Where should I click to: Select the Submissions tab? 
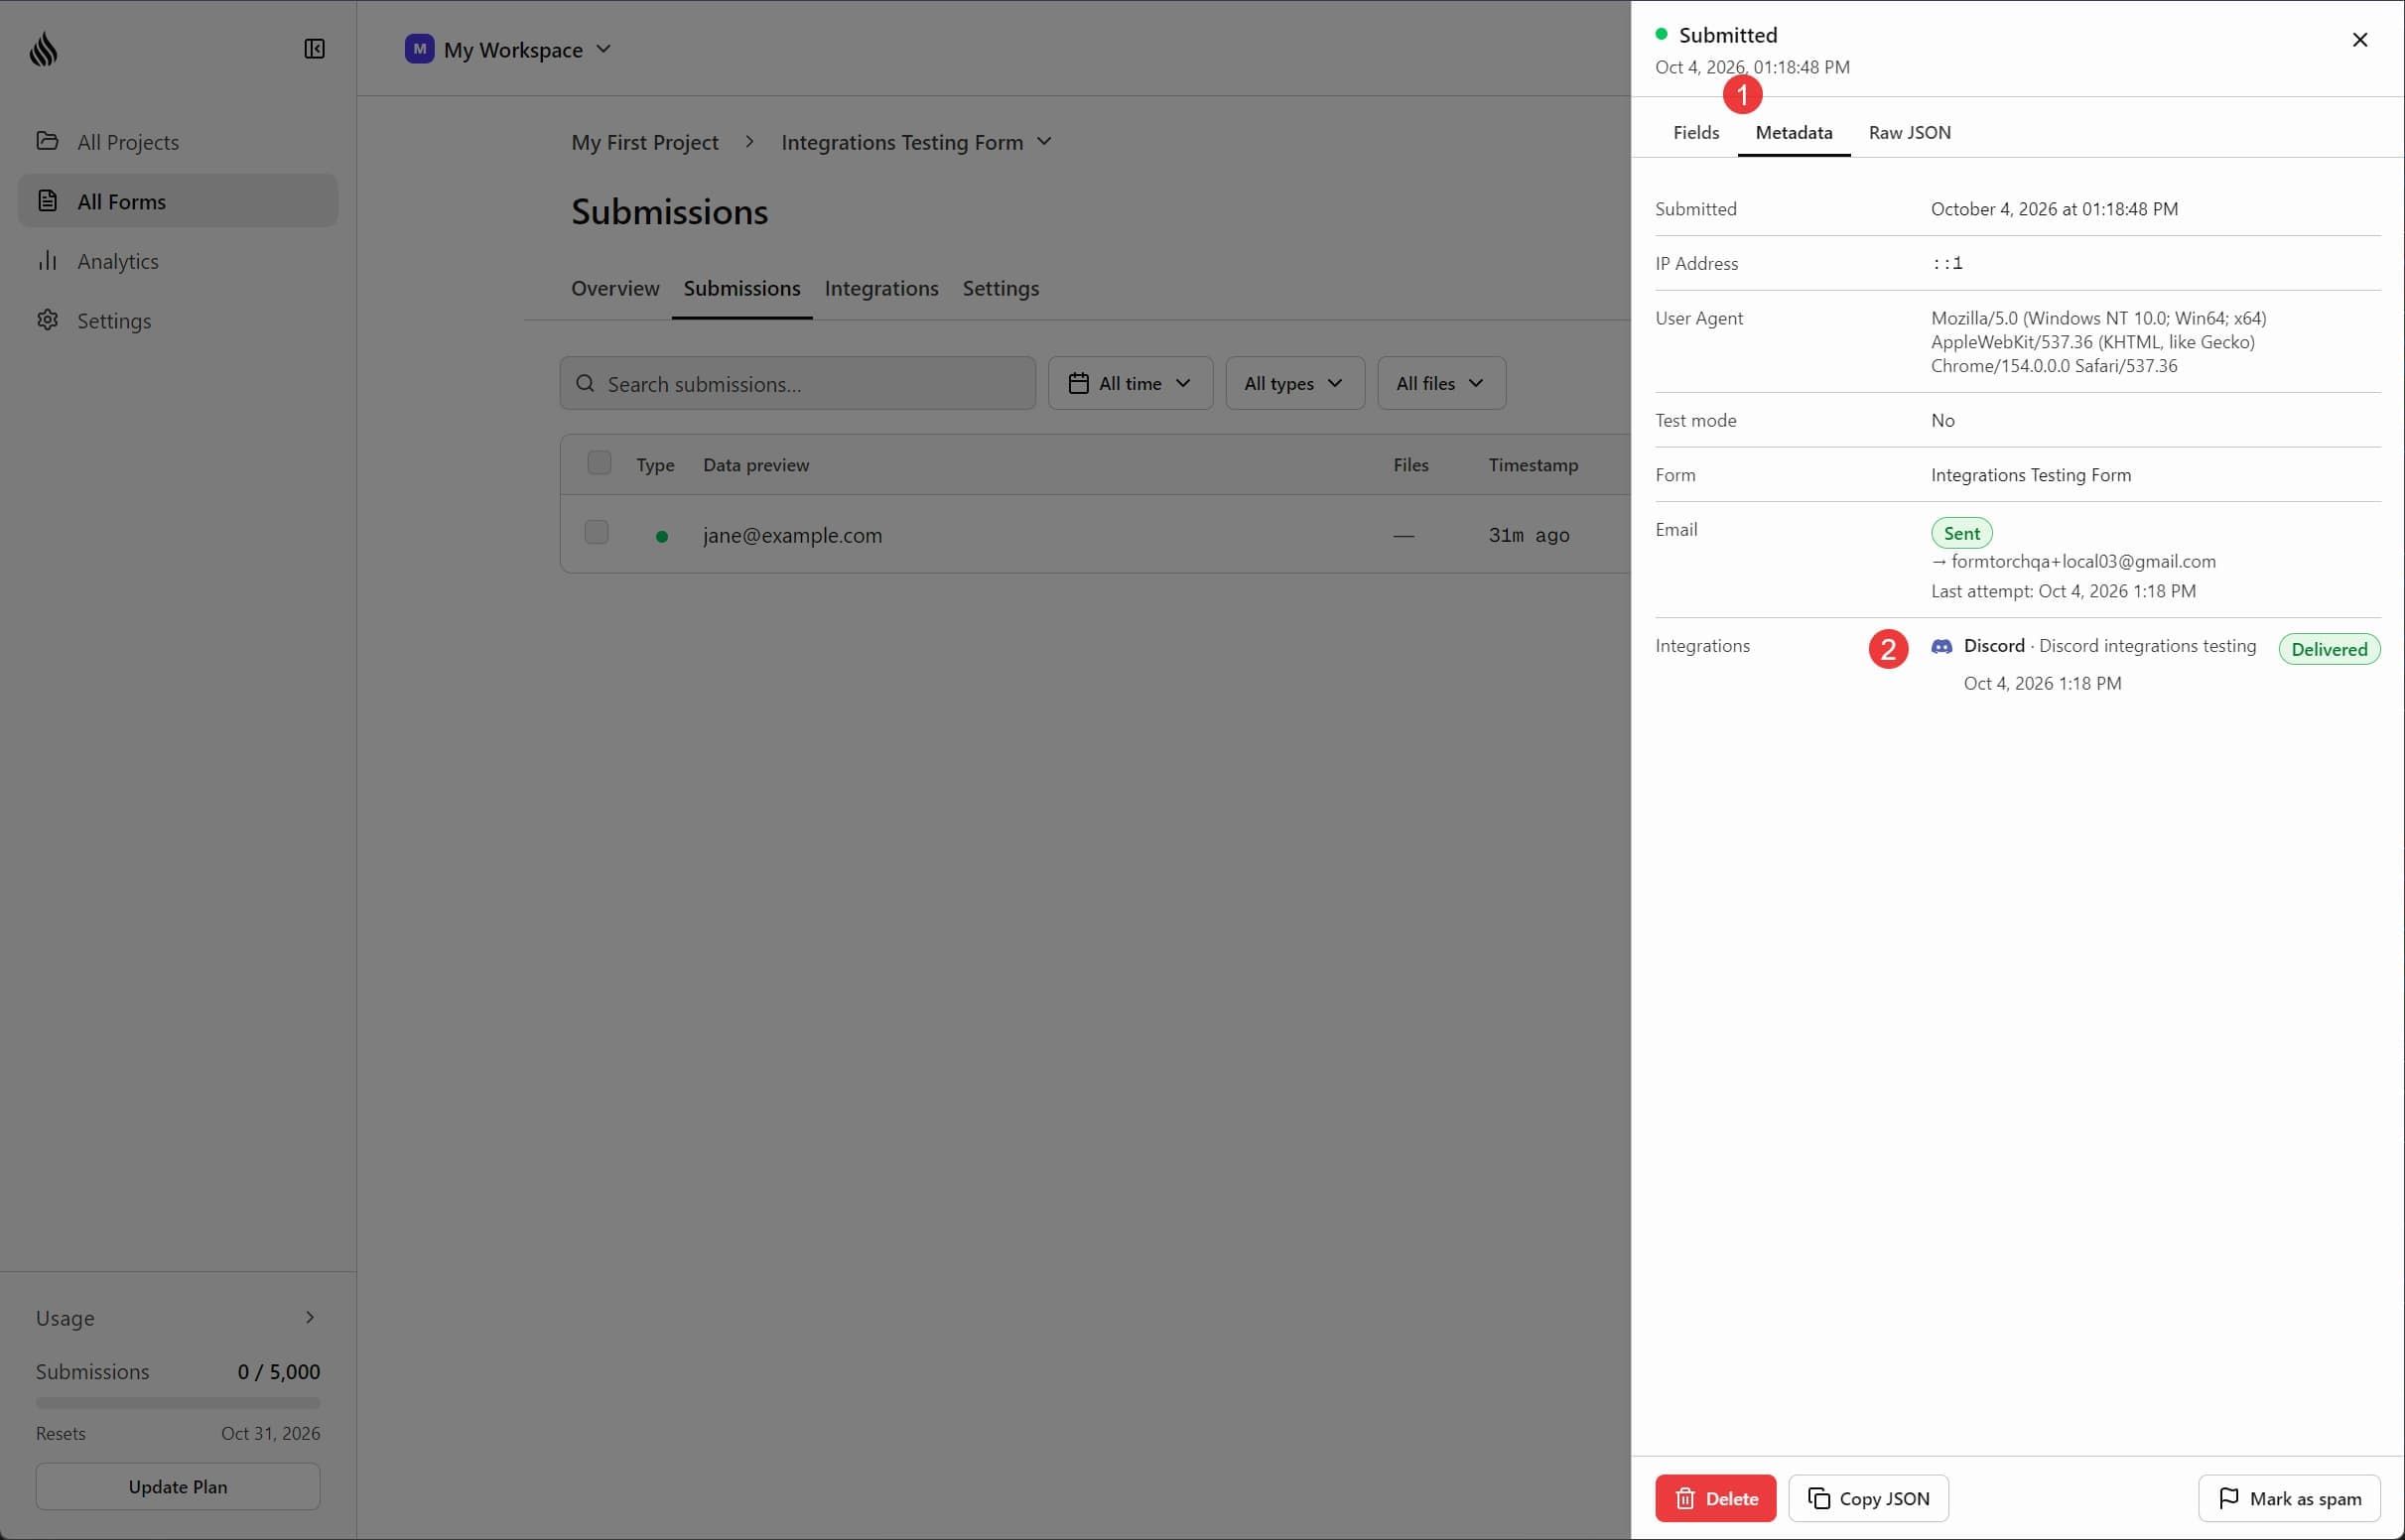[742, 288]
